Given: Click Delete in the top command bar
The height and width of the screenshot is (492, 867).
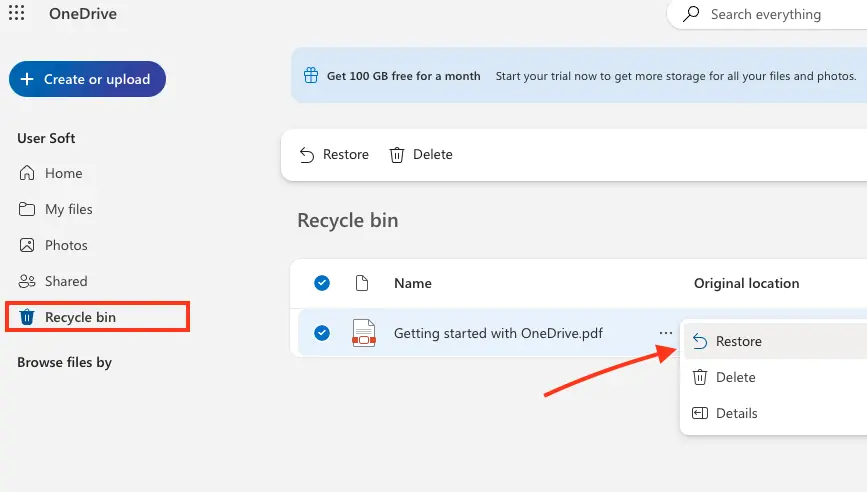Looking at the screenshot, I should tap(421, 154).
